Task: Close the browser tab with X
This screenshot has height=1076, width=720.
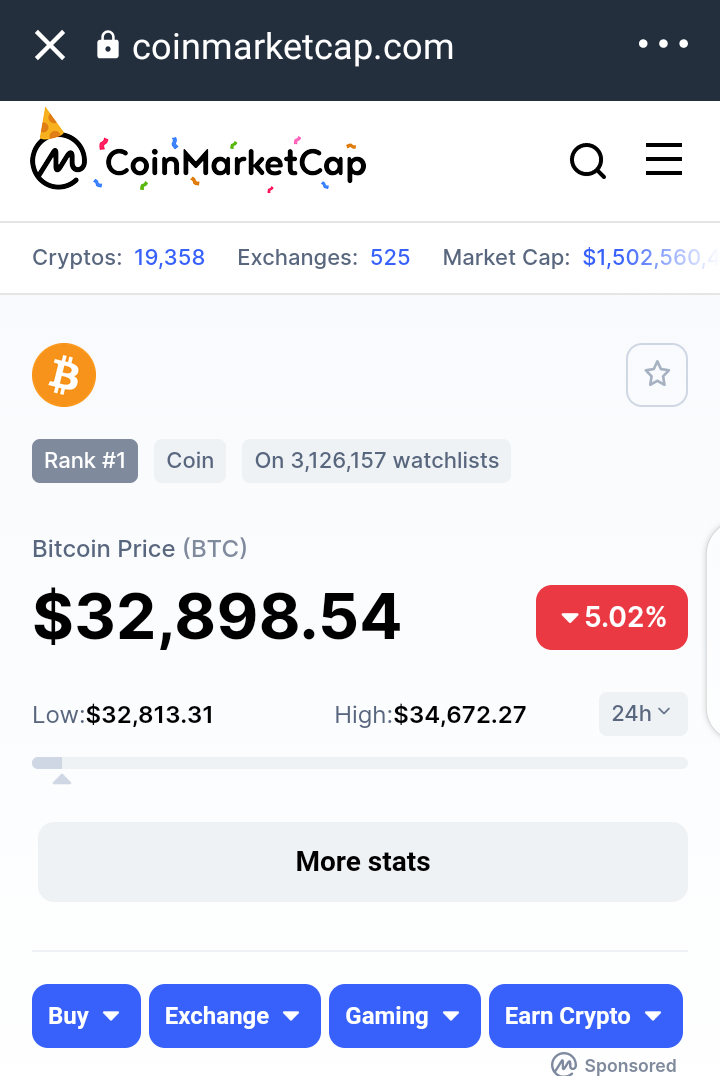Action: coord(50,46)
